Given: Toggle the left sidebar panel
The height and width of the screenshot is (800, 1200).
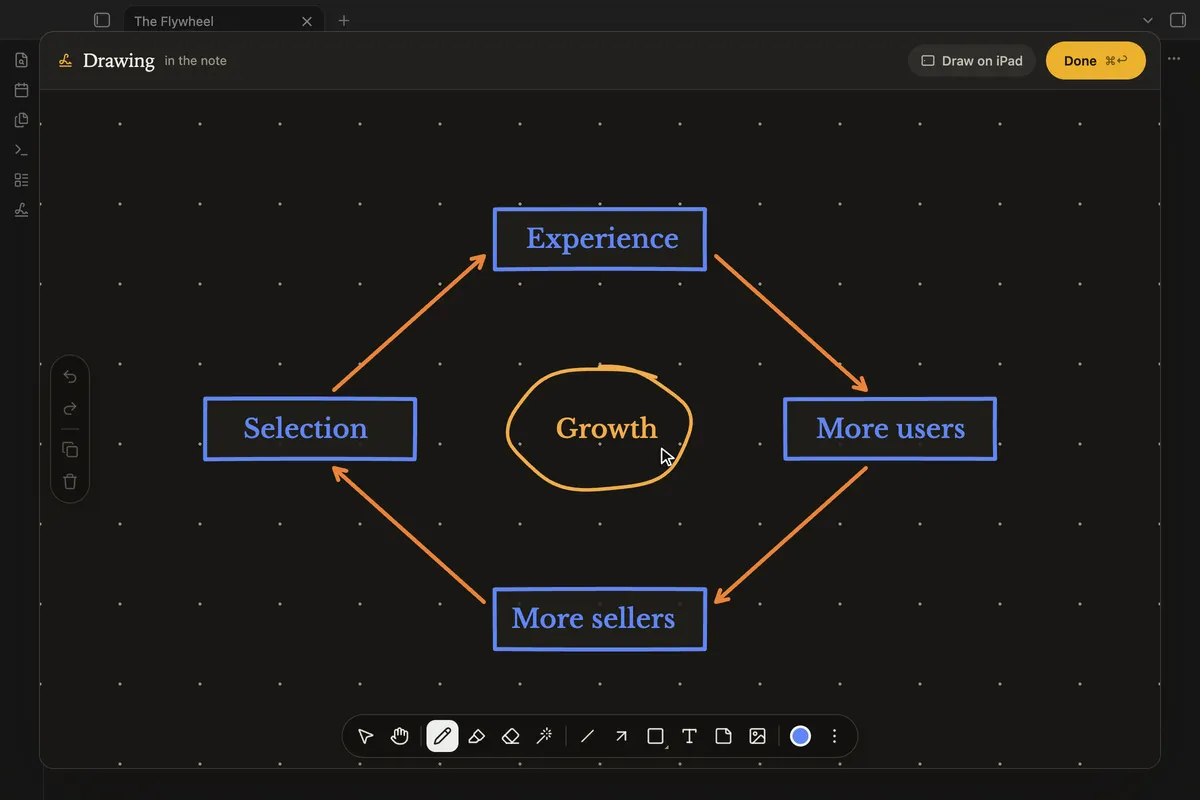Looking at the screenshot, I should (102, 20).
